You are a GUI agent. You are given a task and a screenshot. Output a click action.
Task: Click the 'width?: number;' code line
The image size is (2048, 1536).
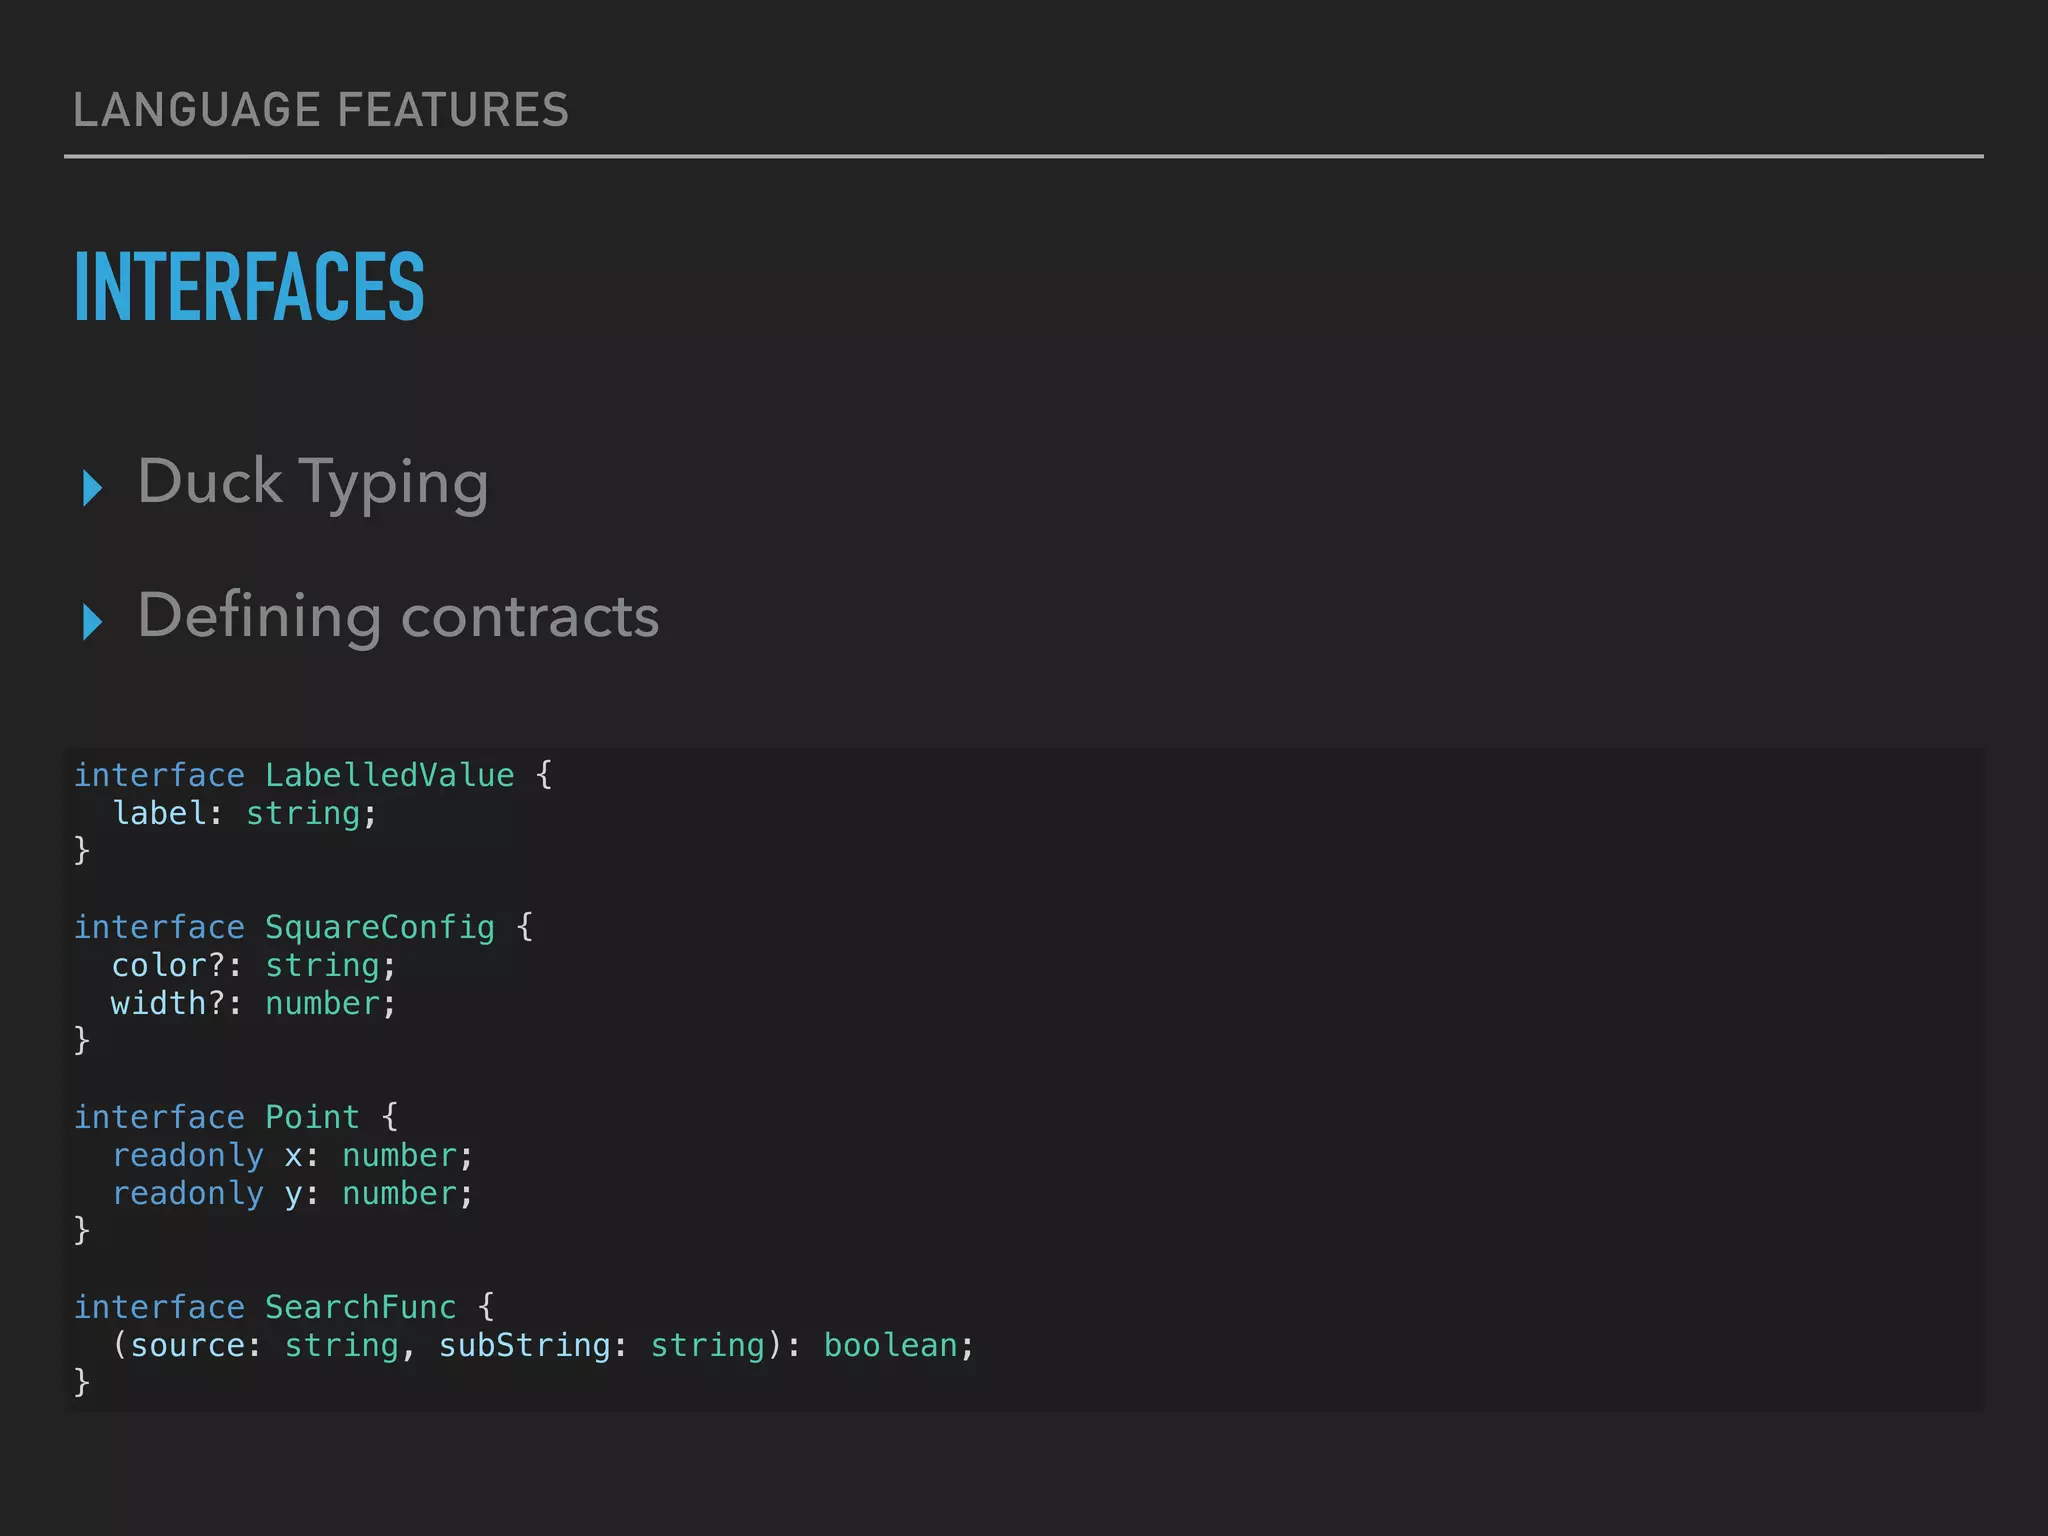click(x=254, y=1003)
